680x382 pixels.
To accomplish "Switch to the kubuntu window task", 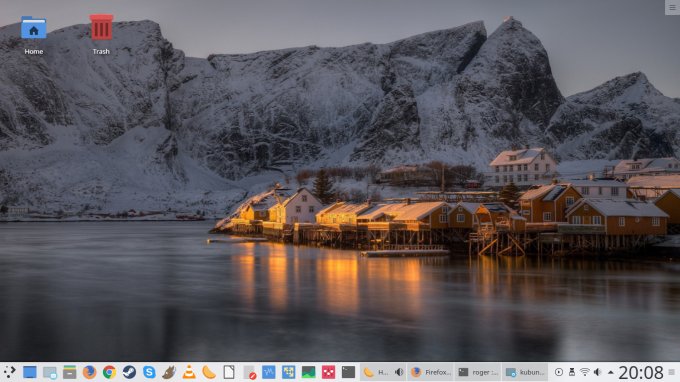I will tap(525, 372).
